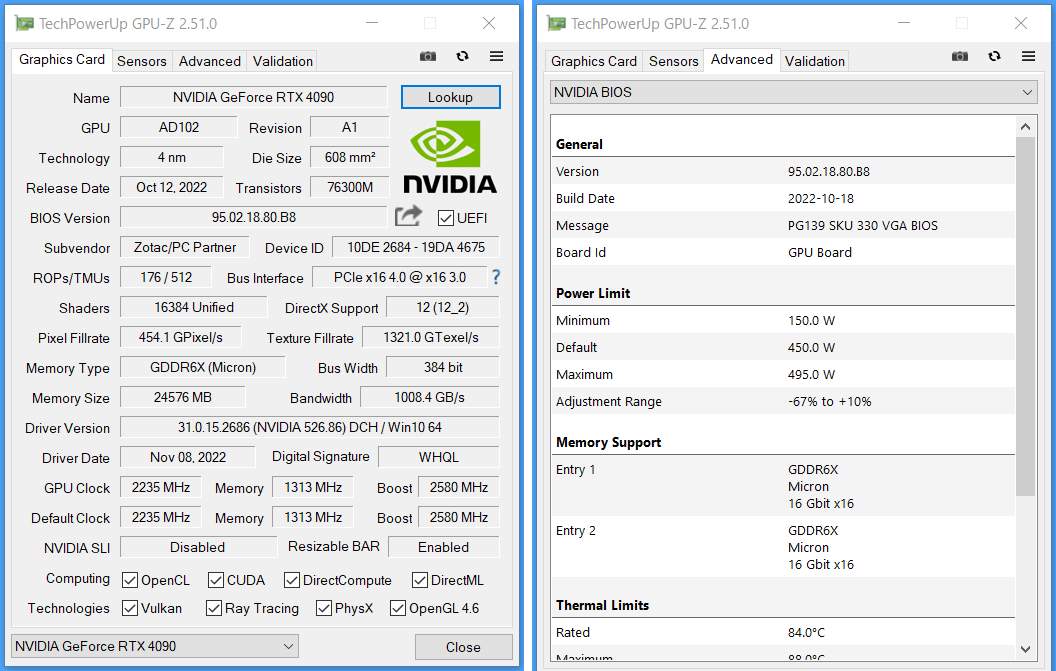Screen dimensions: 1056x671
Task: Click the Memory Type field GDDR6X (Micron)
Action: (203, 367)
